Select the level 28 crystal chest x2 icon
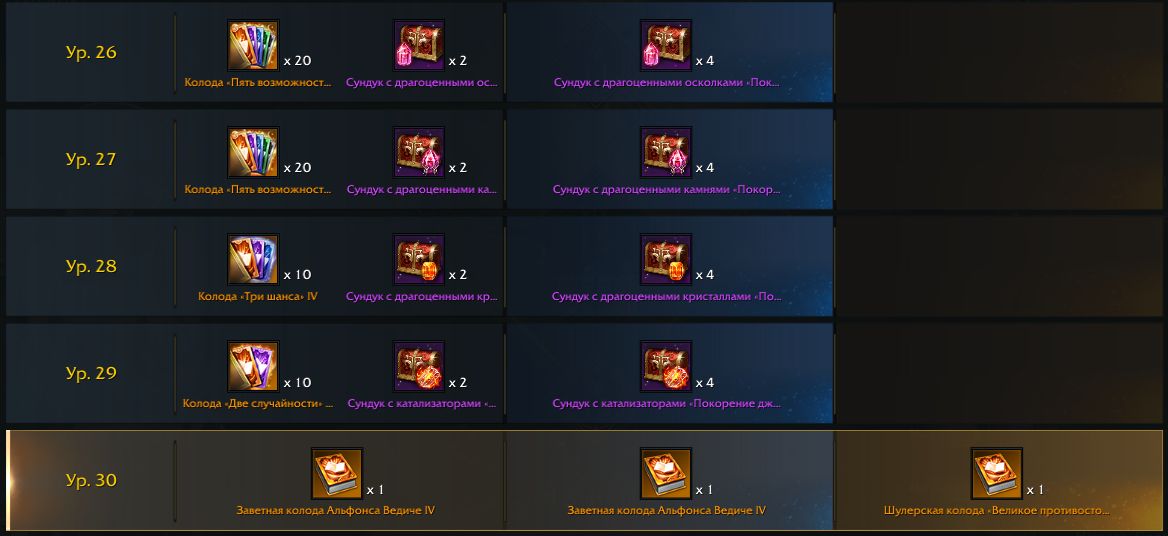The width and height of the screenshot is (1168, 536). click(419, 260)
